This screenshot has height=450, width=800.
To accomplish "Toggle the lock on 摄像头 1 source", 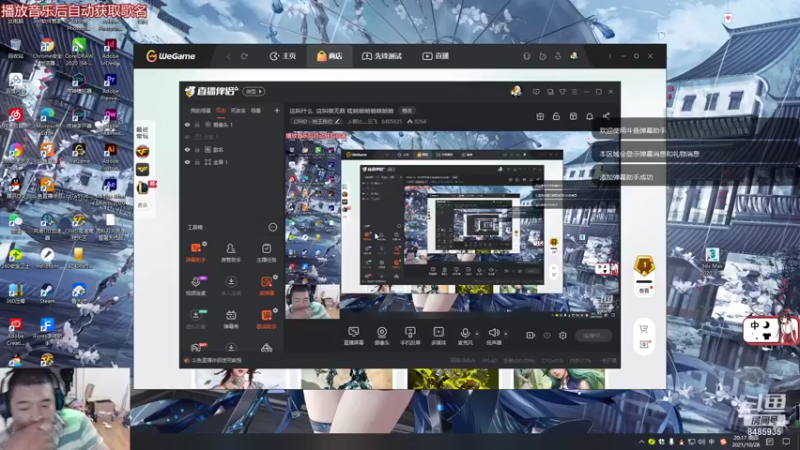I will pos(197,124).
